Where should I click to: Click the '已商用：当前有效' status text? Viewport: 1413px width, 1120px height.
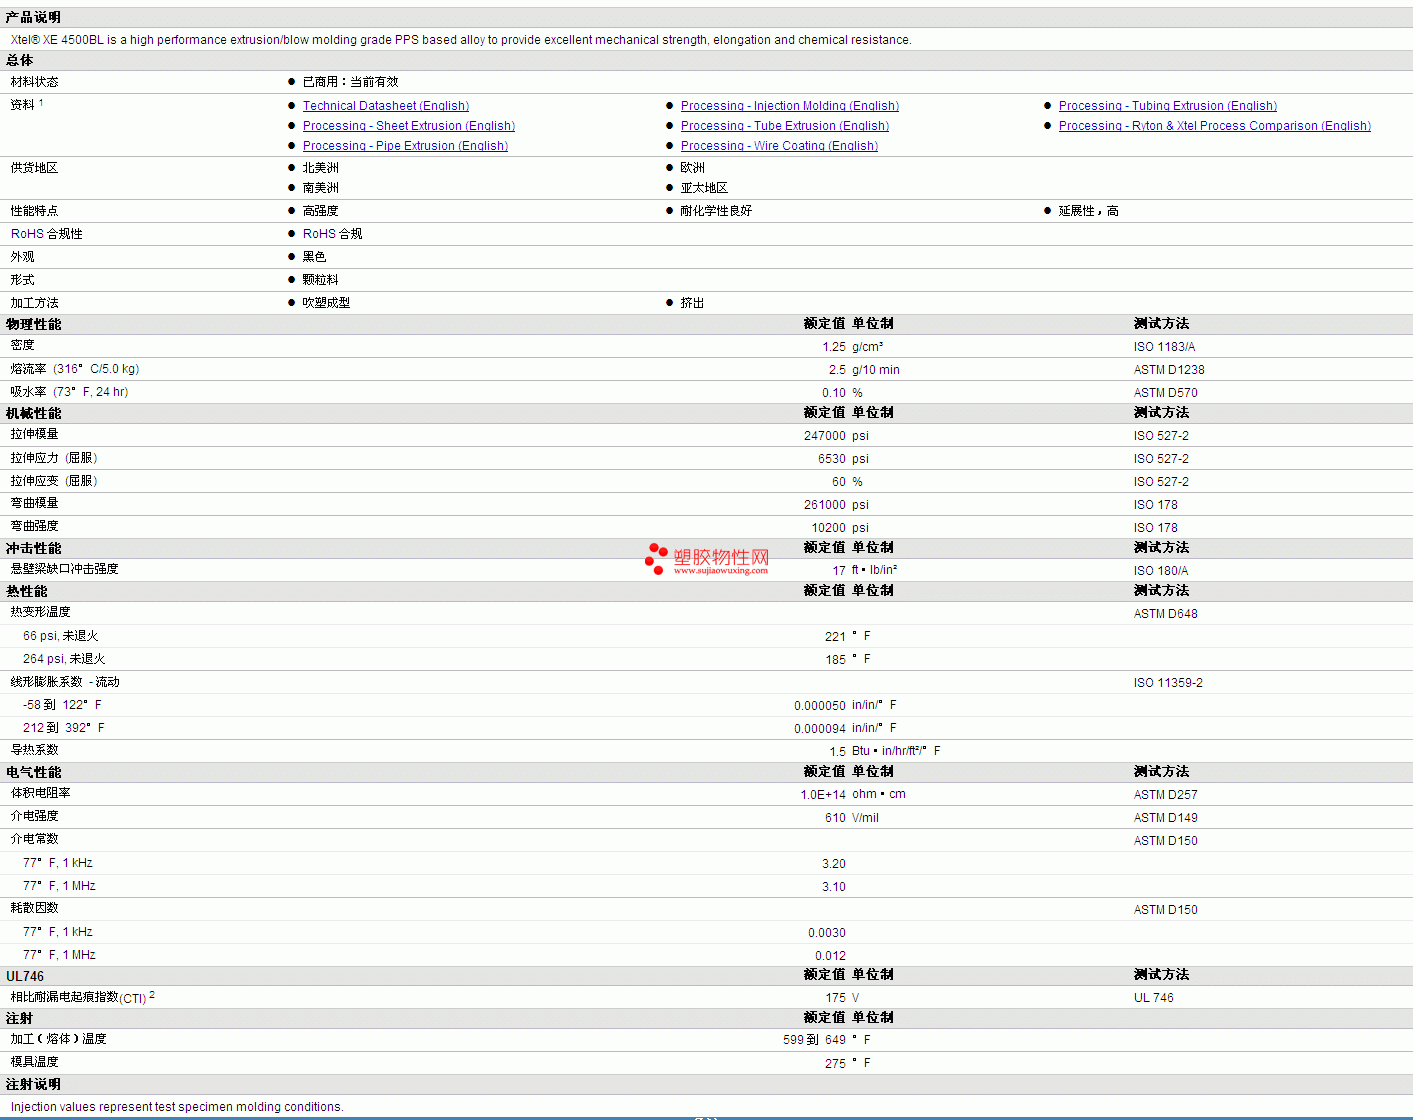click(x=350, y=82)
